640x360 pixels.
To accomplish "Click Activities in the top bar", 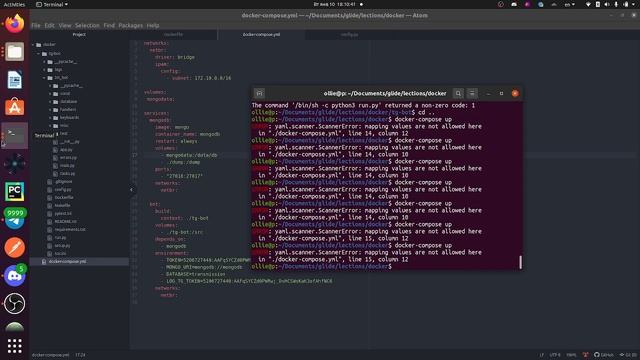I will (x=14, y=4).
